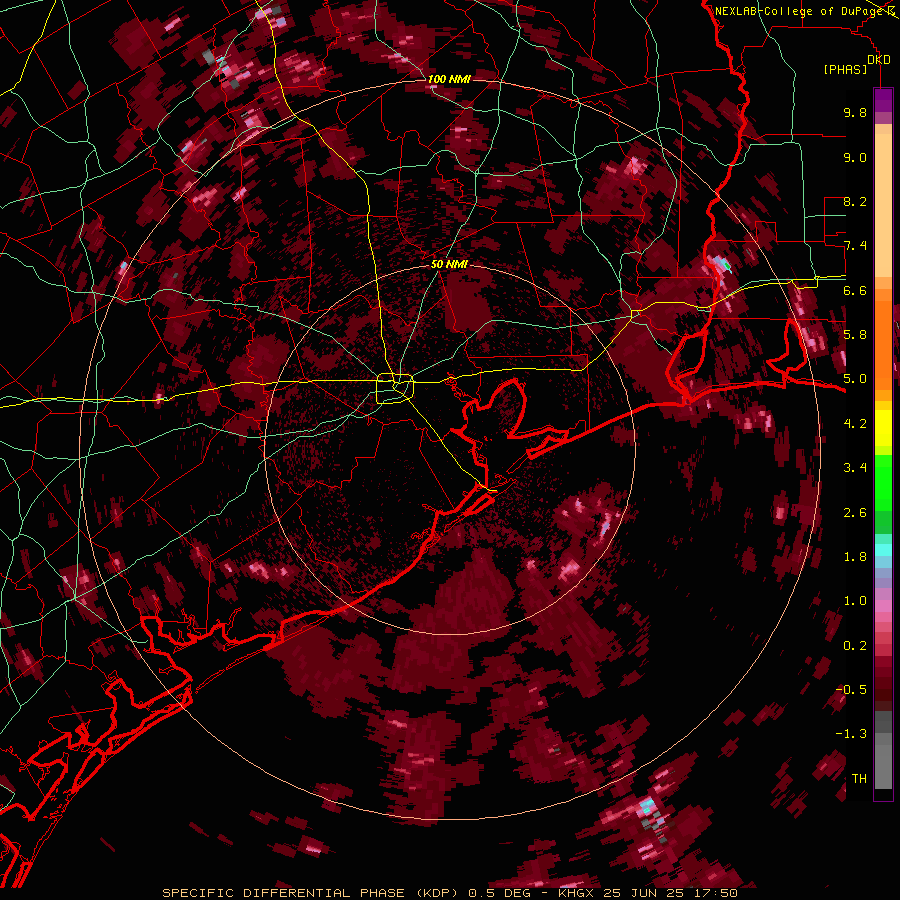Click the 5.0 value on the color scale

pyautogui.click(x=855, y=379)
